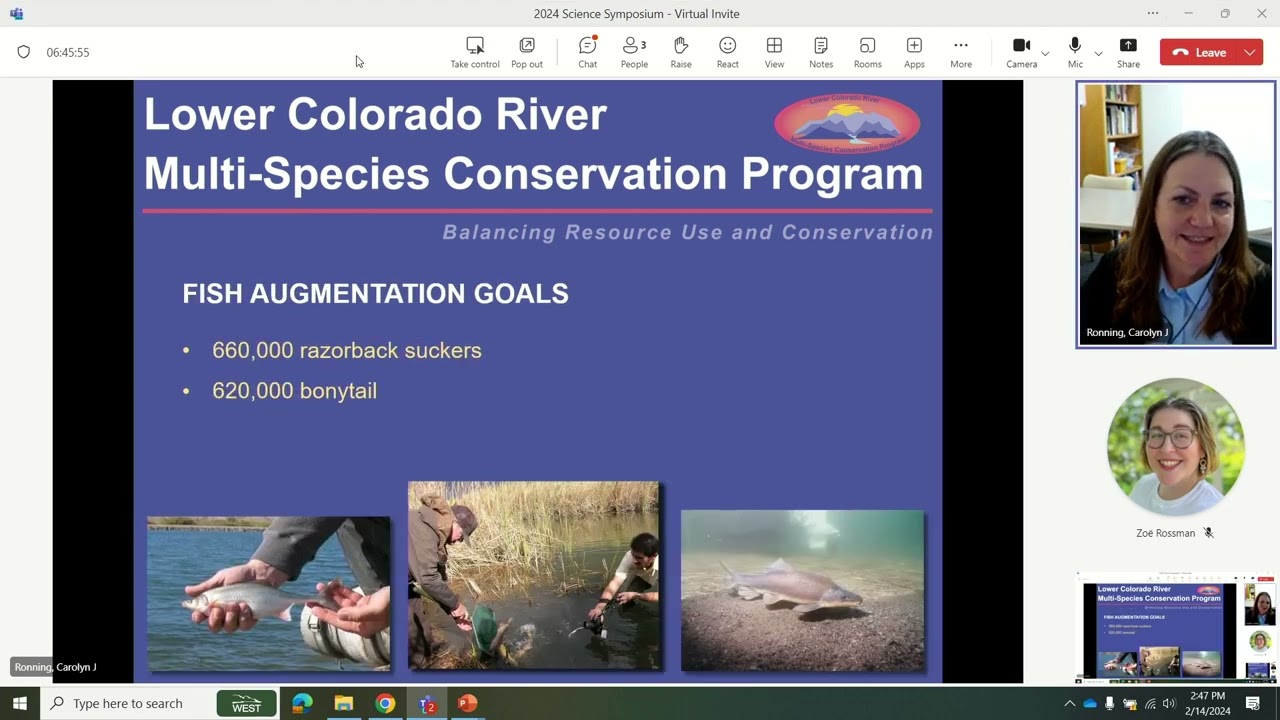
Task: Click Share to share content
Action: (x=1128, y=53)
